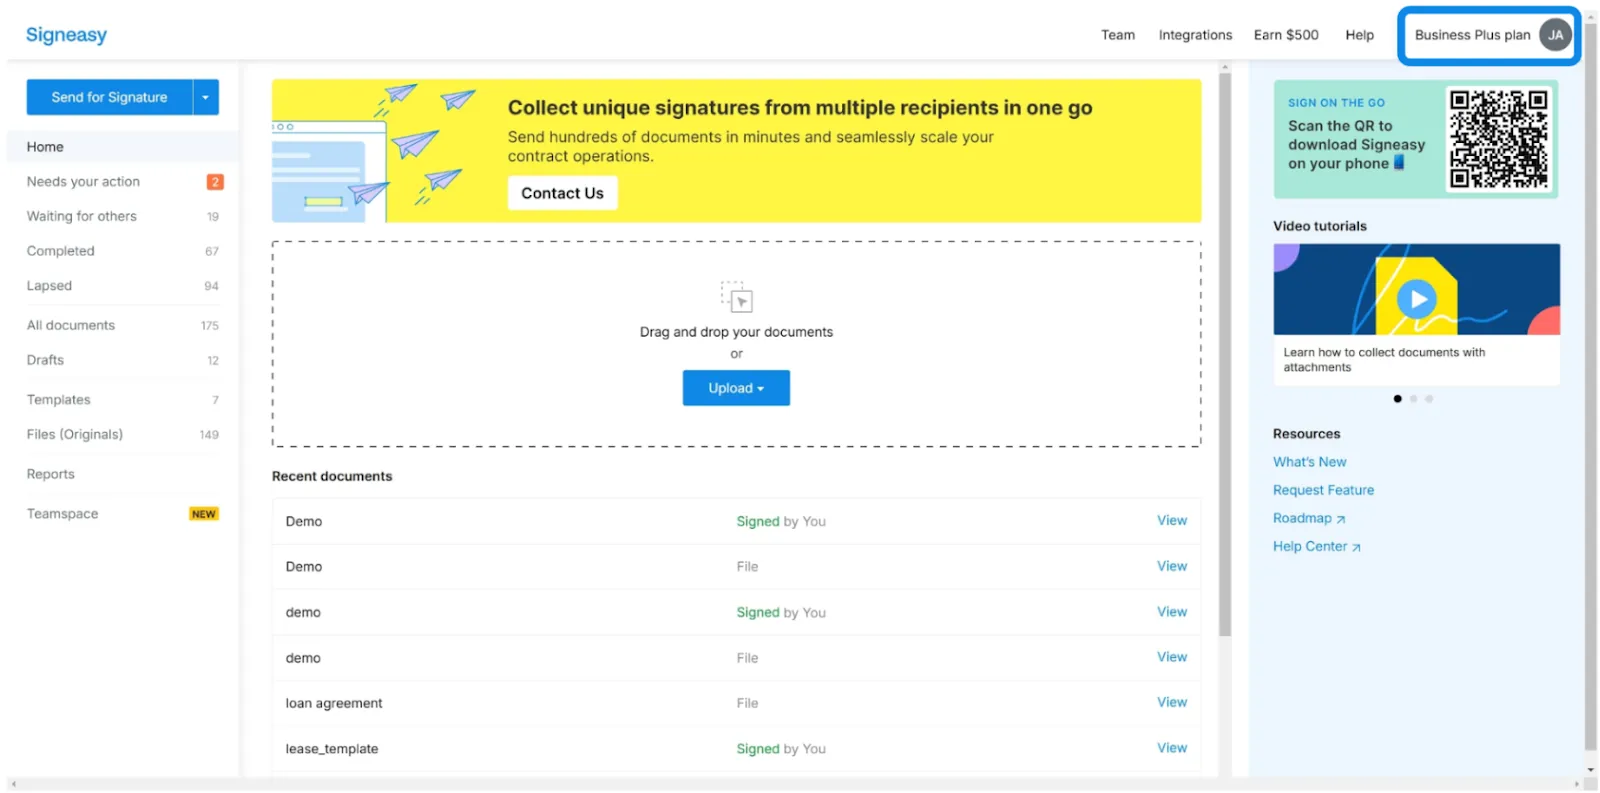The image size is (1600, 793).
Task: Click the drag and drop upload area
Action: 736,344
